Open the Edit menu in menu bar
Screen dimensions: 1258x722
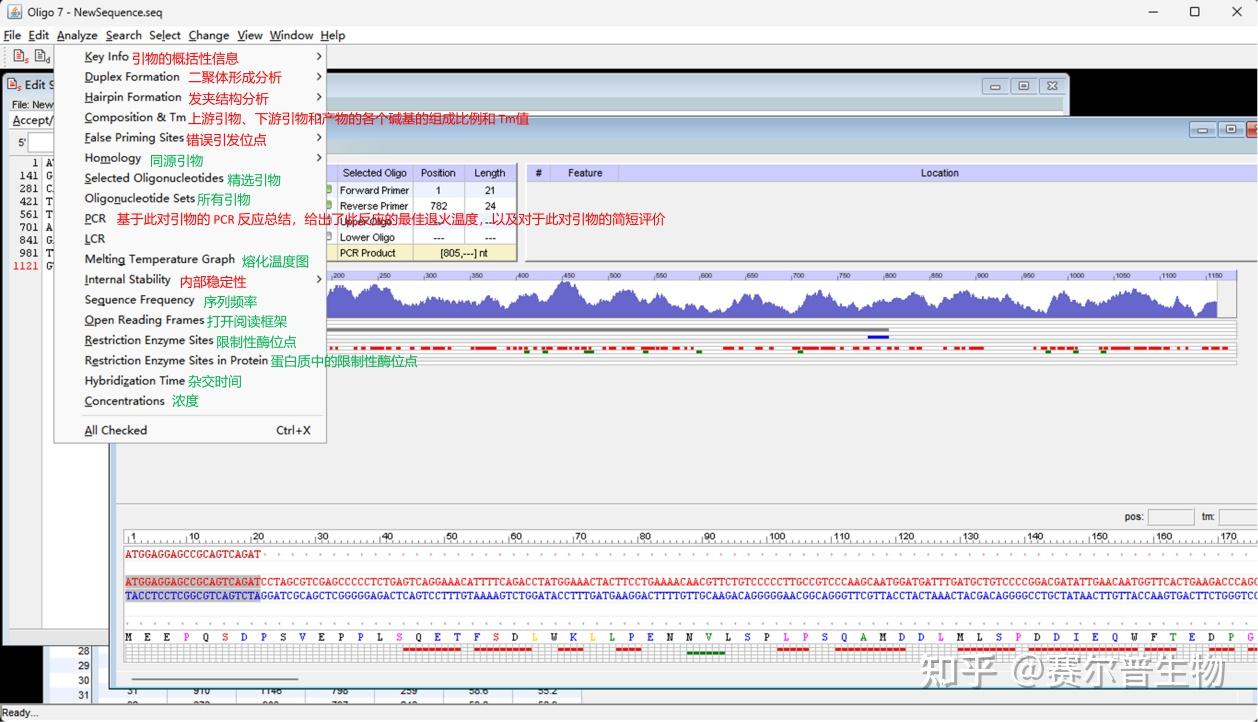click(39, 35)
